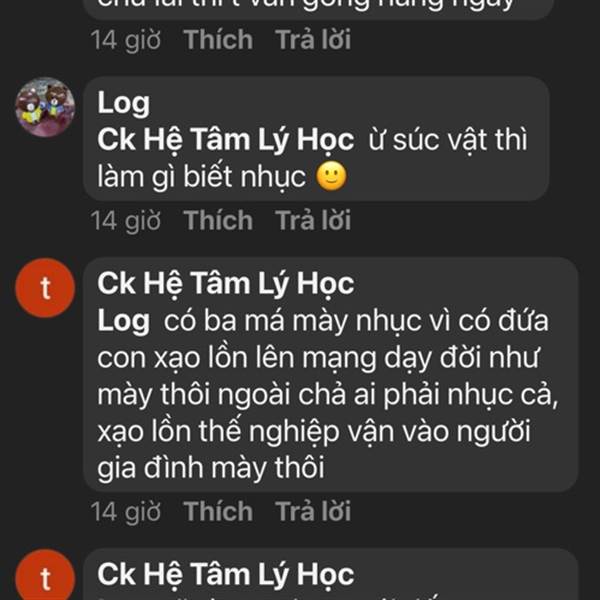This screenshot has width=600, height=600.
Task: Tap the 14 giờ timestamp under Log's comment
Action: point(126,221)
